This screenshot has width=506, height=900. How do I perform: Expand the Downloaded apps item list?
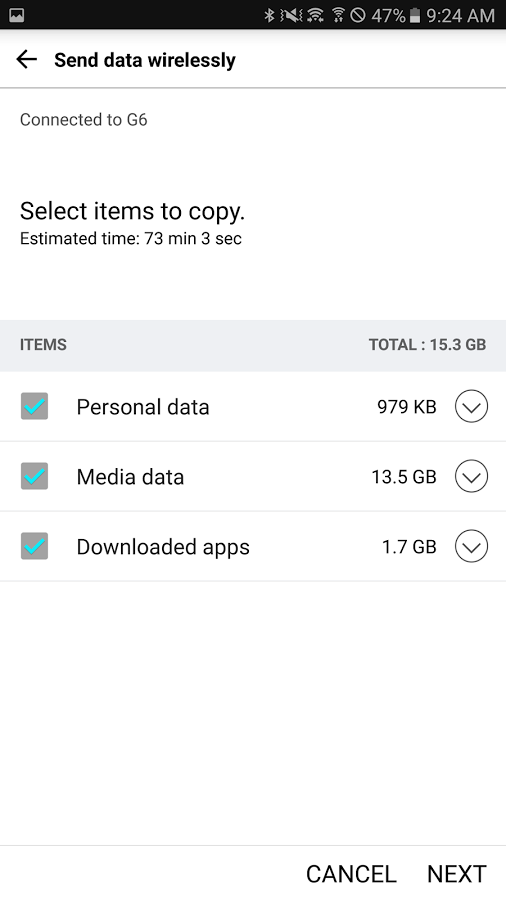pos(472,546)
